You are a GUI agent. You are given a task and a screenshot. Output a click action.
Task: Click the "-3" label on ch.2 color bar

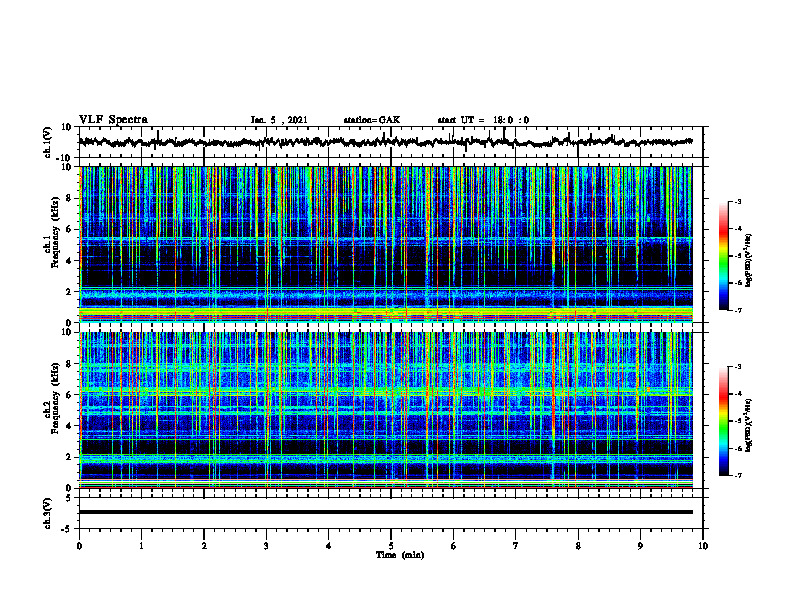click(x=737, y=367)
